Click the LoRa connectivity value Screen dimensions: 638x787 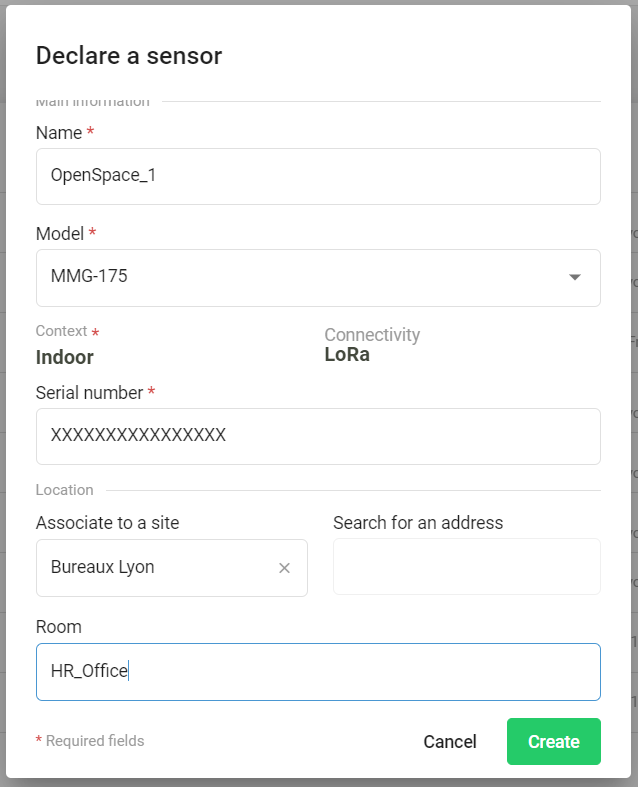tap(347, 354)
